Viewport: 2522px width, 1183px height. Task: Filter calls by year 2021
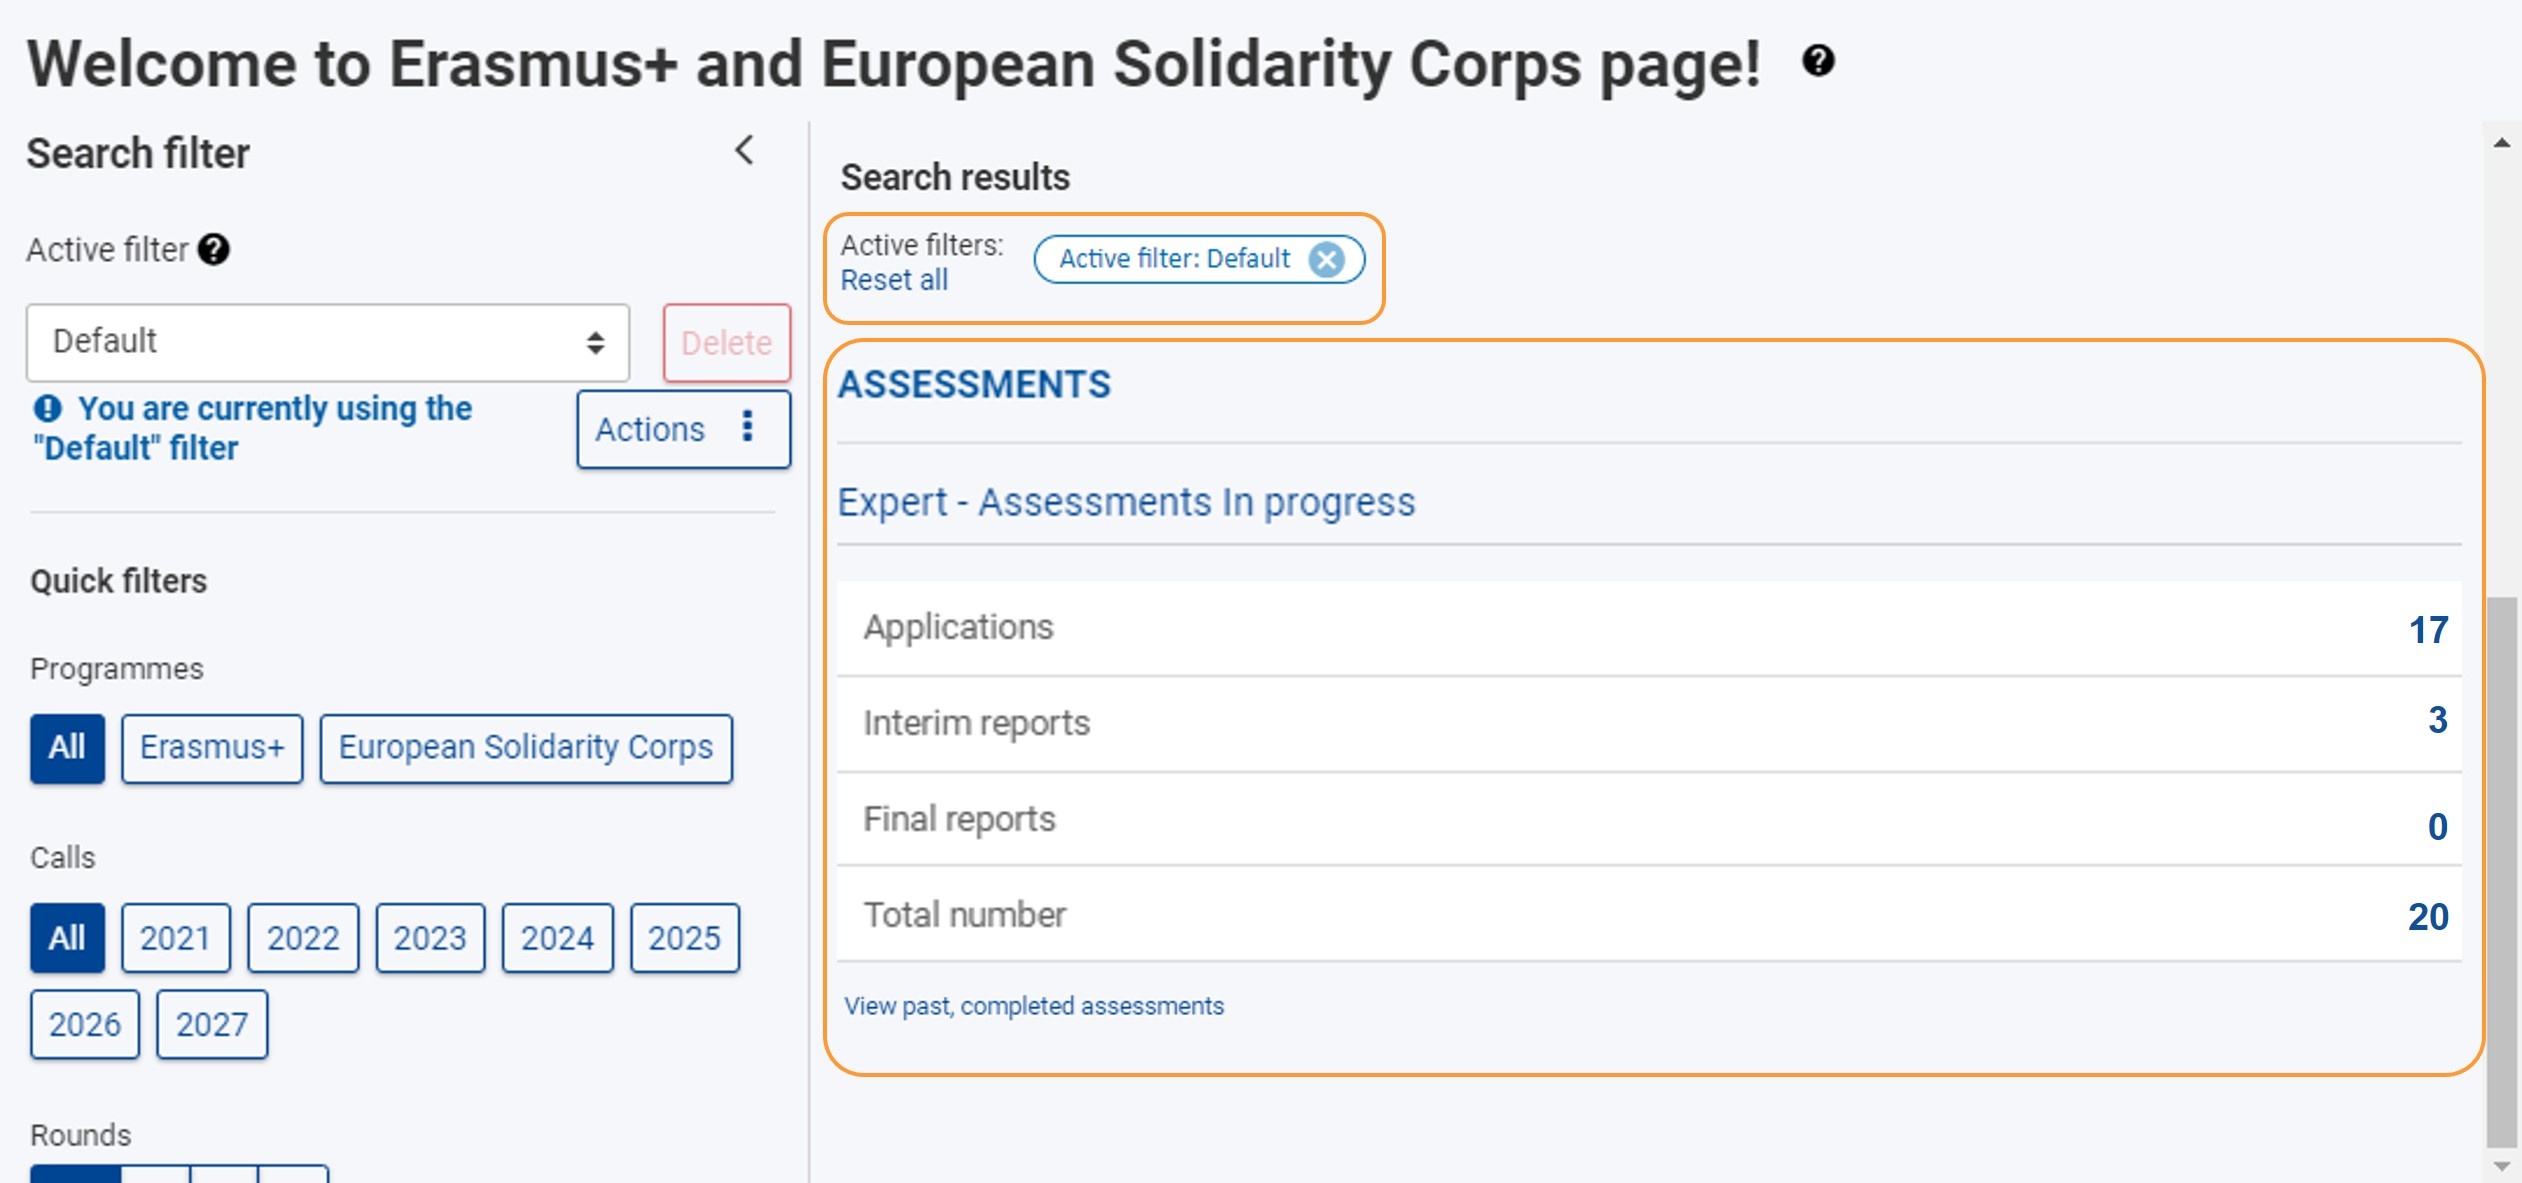tap(176, 938)
